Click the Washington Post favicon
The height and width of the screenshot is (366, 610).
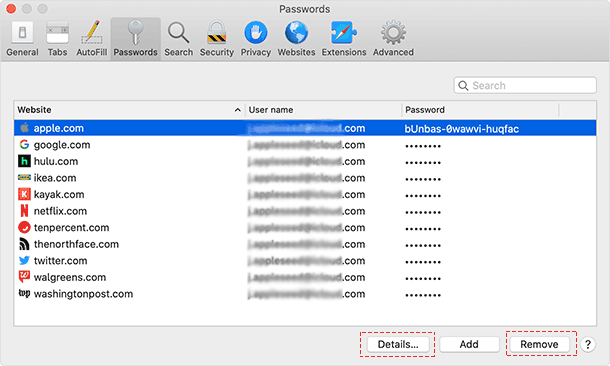pyautogui.click(x=24, y=293)
